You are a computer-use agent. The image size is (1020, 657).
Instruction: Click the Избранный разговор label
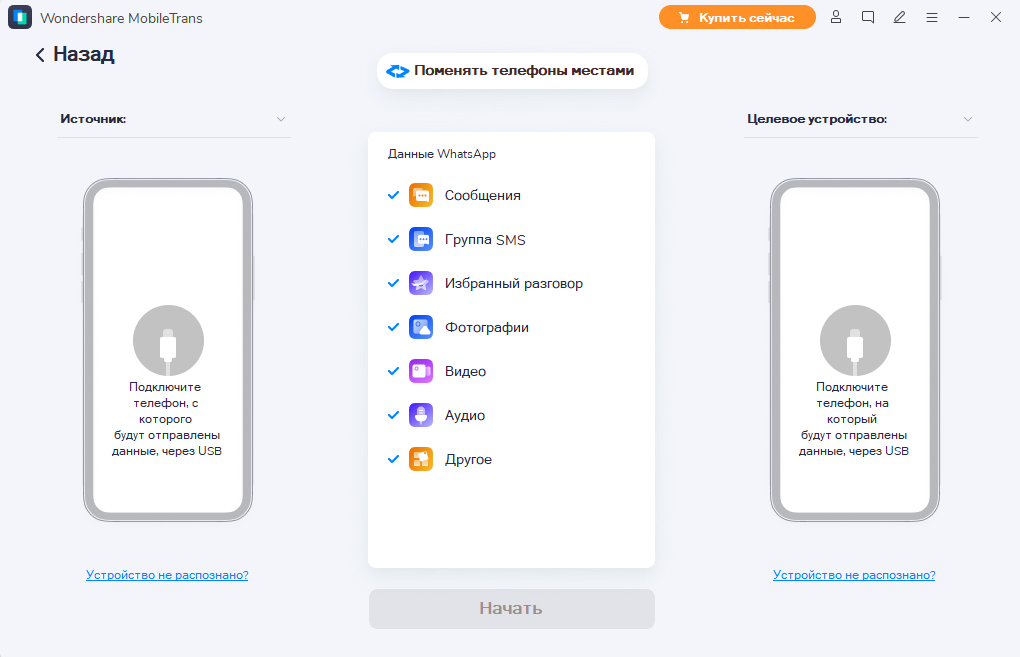coord(514,284)
